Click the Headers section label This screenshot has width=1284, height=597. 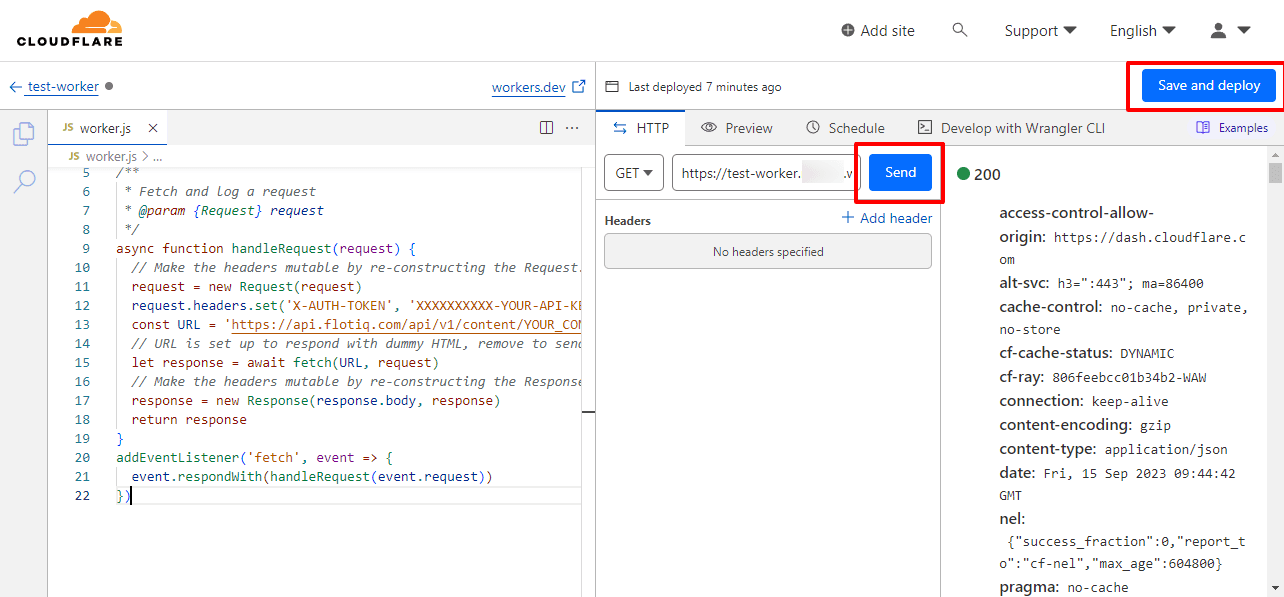628,220
